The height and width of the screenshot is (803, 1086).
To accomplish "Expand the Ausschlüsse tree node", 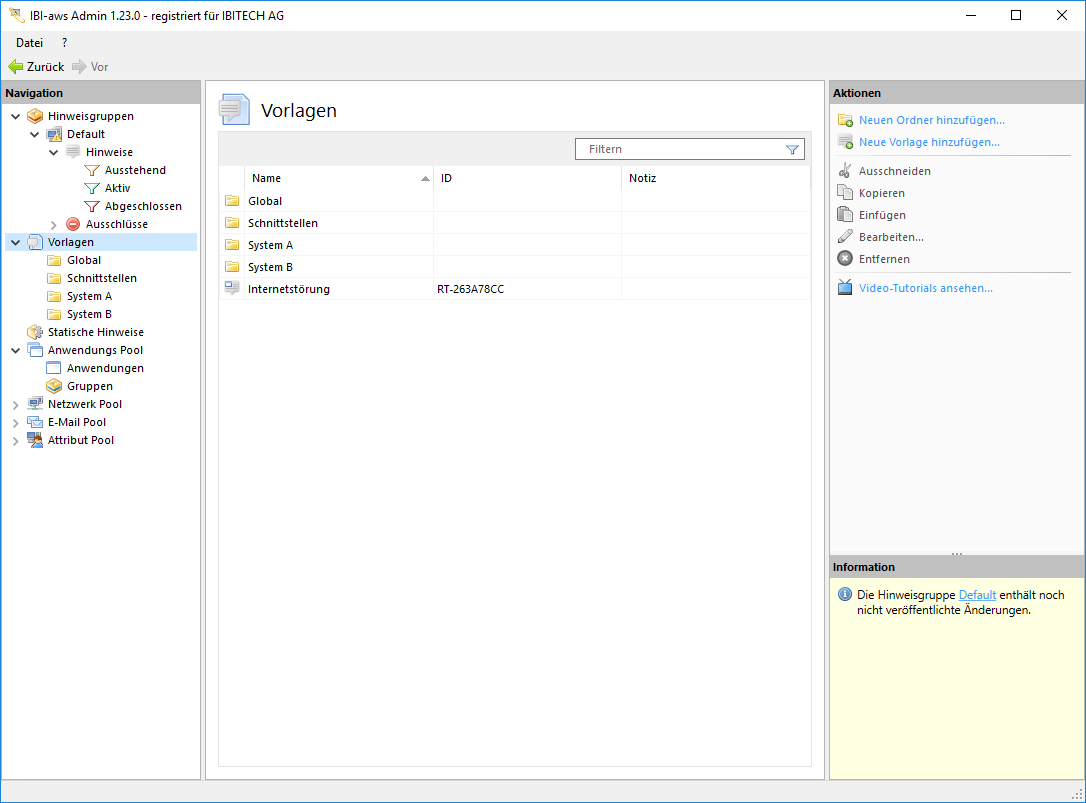I will 54,225.
